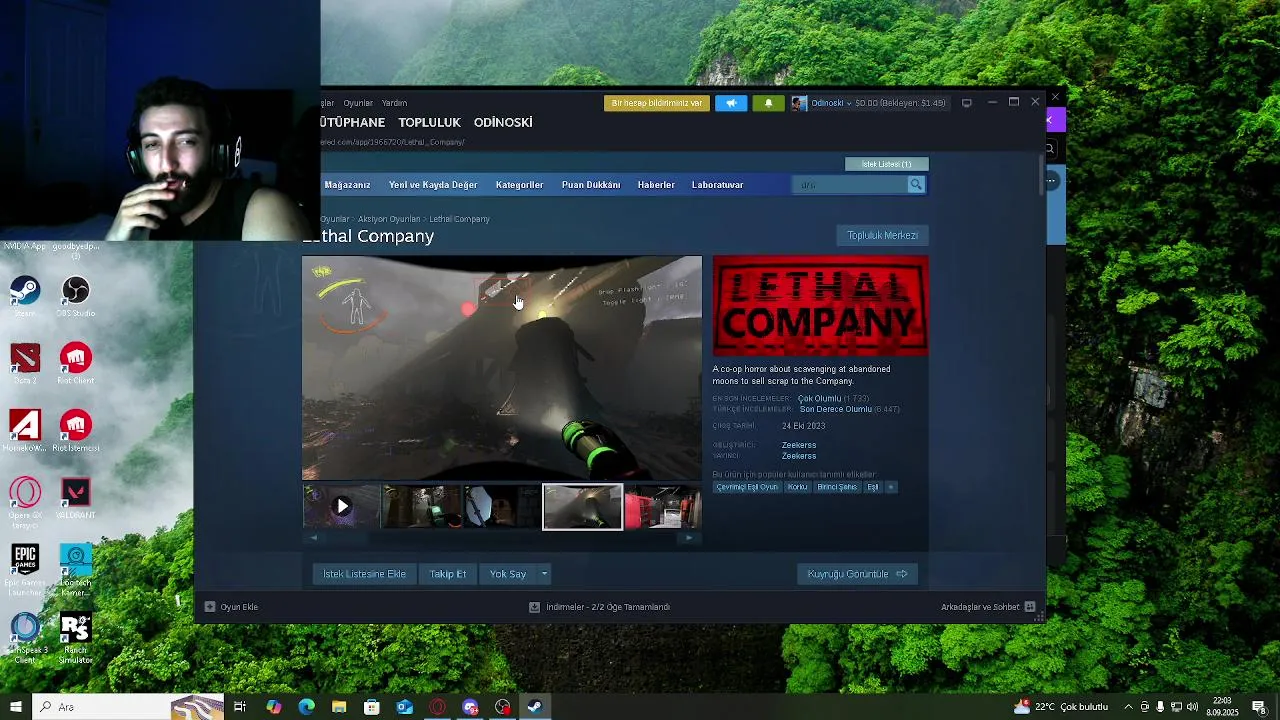Select the Korku tag

[x=797, y=487]
